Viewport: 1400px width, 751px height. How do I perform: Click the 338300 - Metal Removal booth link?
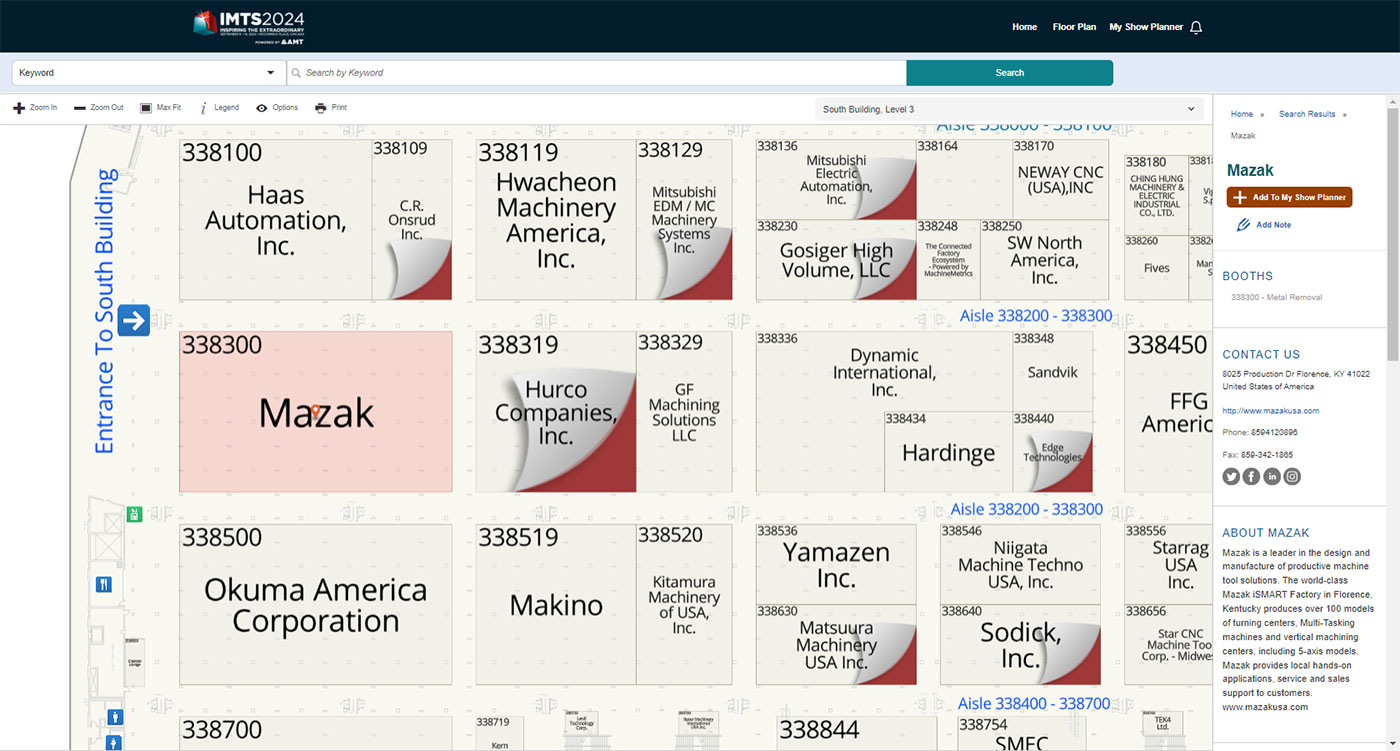[1276, 297]
